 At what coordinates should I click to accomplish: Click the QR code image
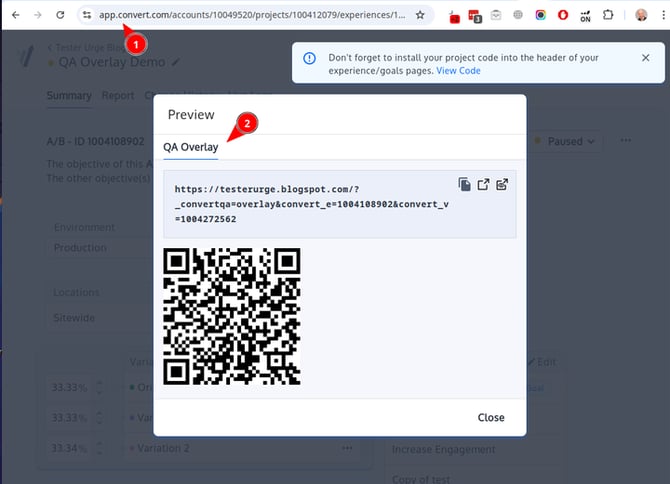coord(232,316)
